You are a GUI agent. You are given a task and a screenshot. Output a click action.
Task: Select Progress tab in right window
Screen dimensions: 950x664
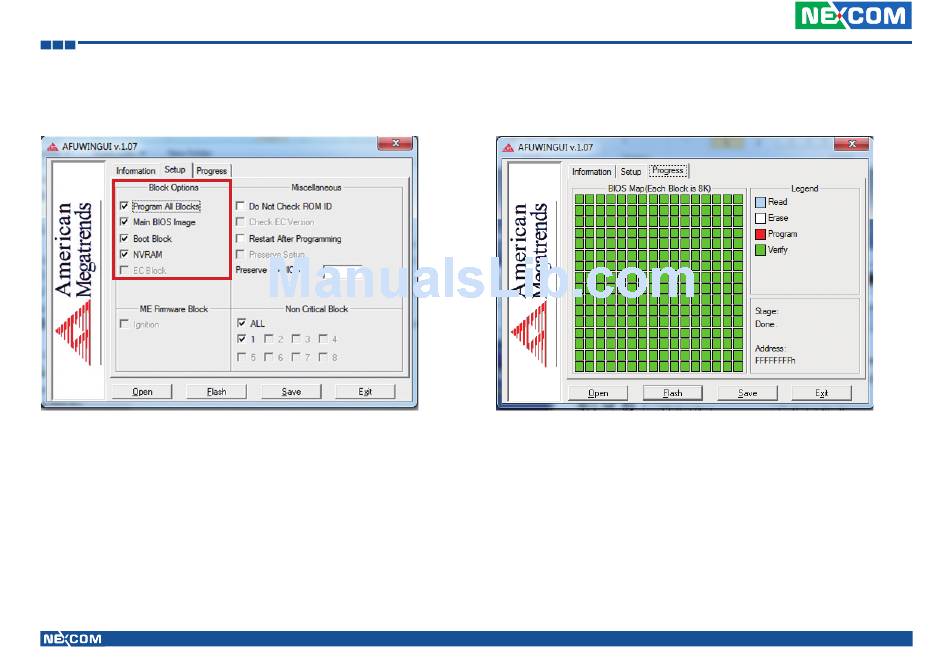coord(668,170)
